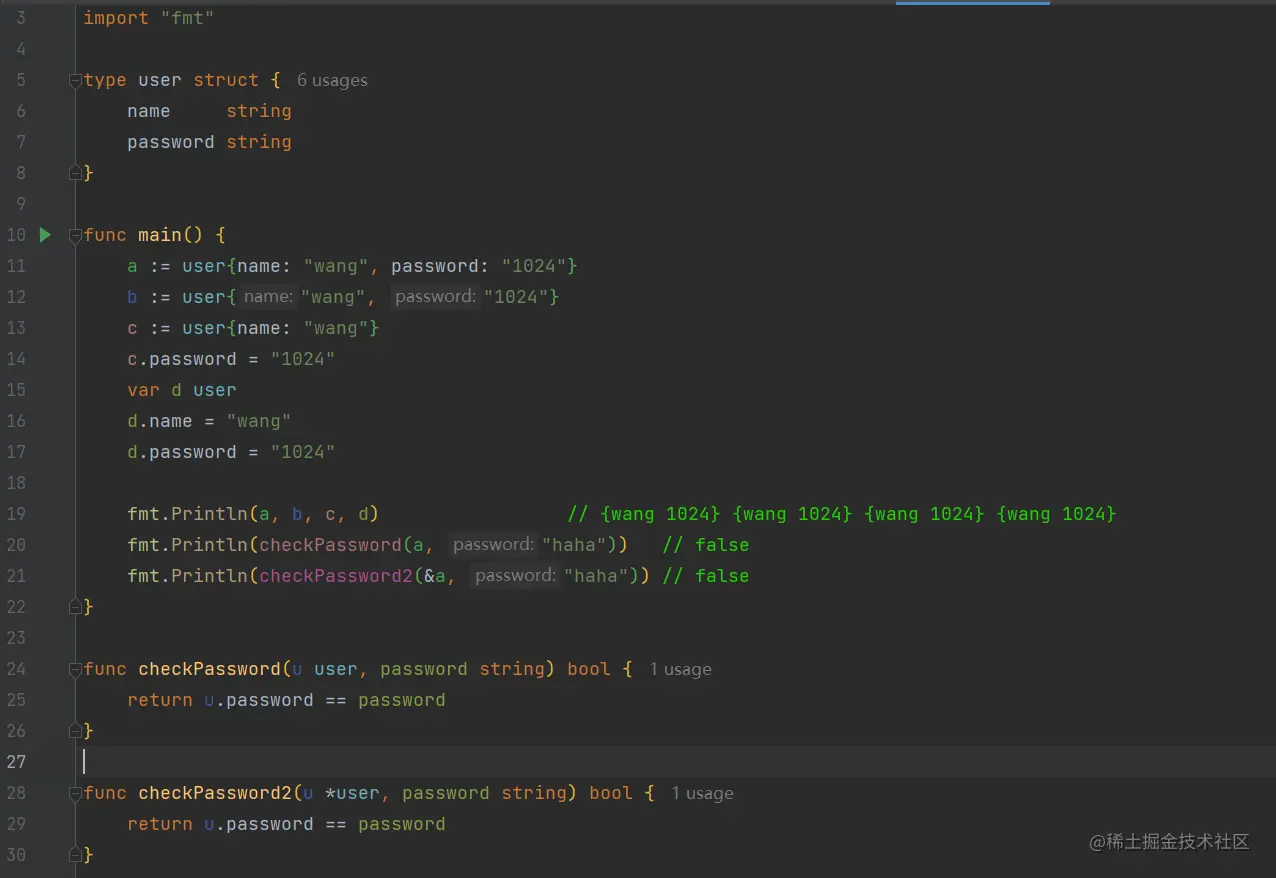Click line number 27 in the gutter
This screenshot has width=1276, height=878.
tap(16, 762)
